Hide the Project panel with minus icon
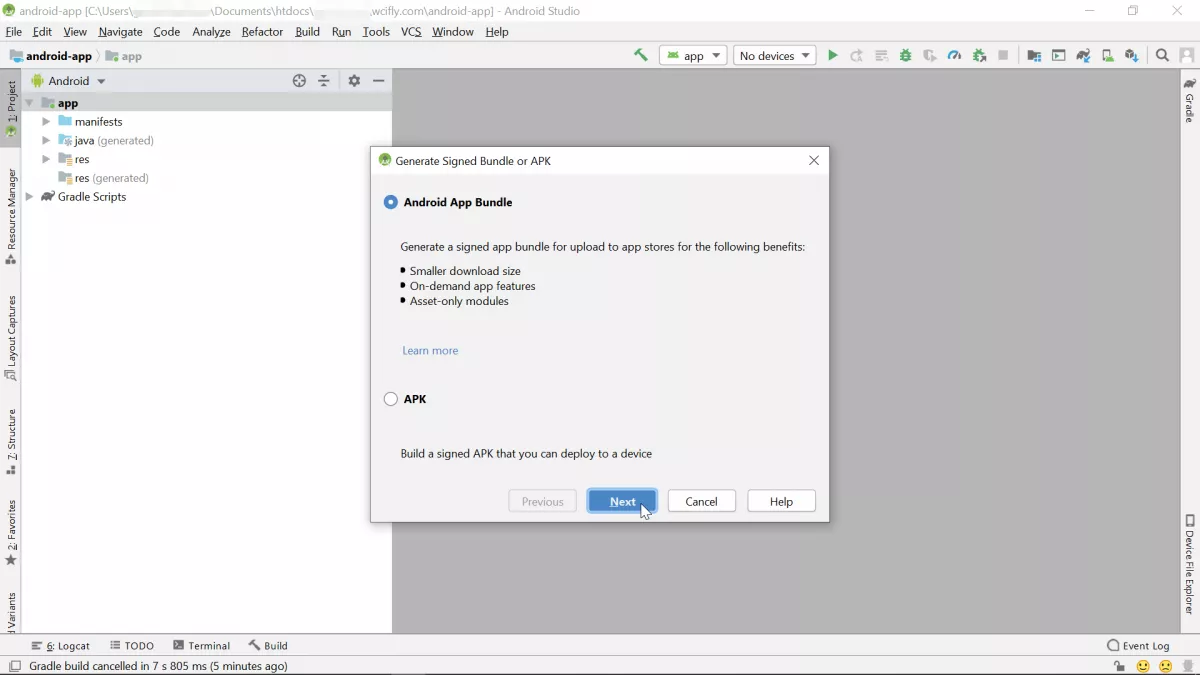The width and height of the screenshot is (1200, 675). tap(379, 81)
